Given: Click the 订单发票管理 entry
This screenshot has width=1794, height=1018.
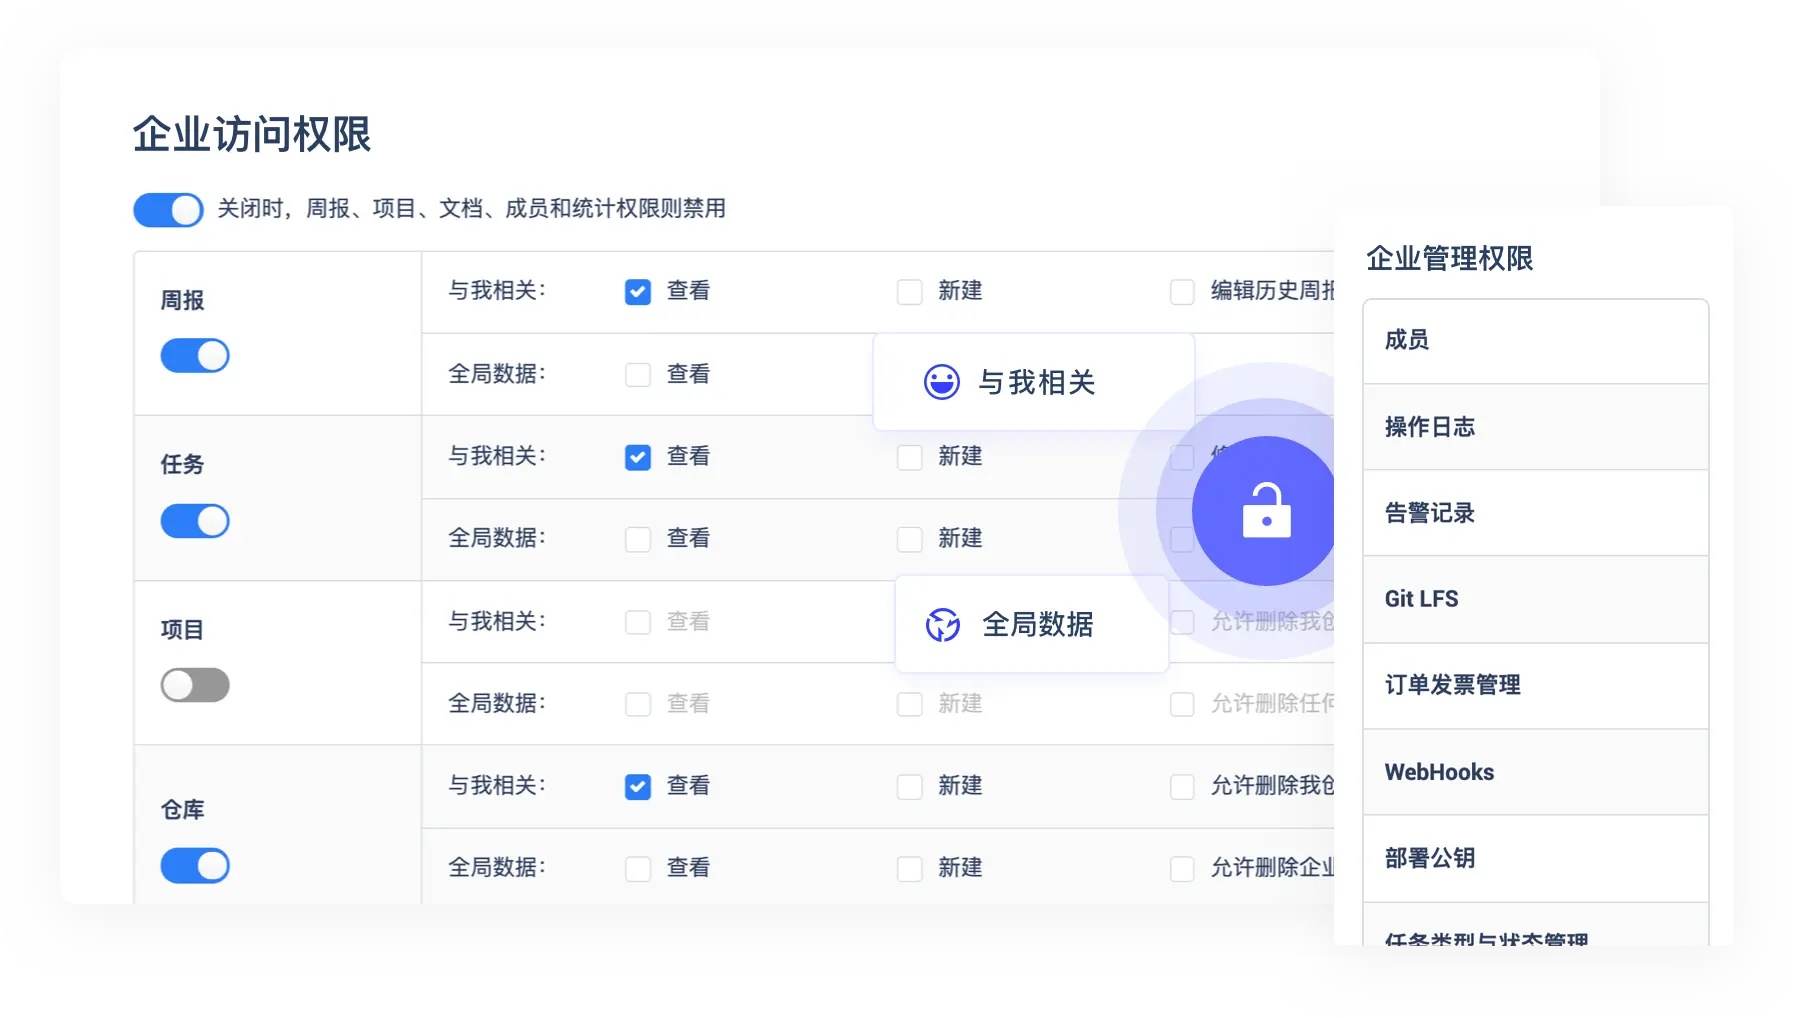Looking at the screenshot, I should pyautogui.click(x=1535, y=686).
